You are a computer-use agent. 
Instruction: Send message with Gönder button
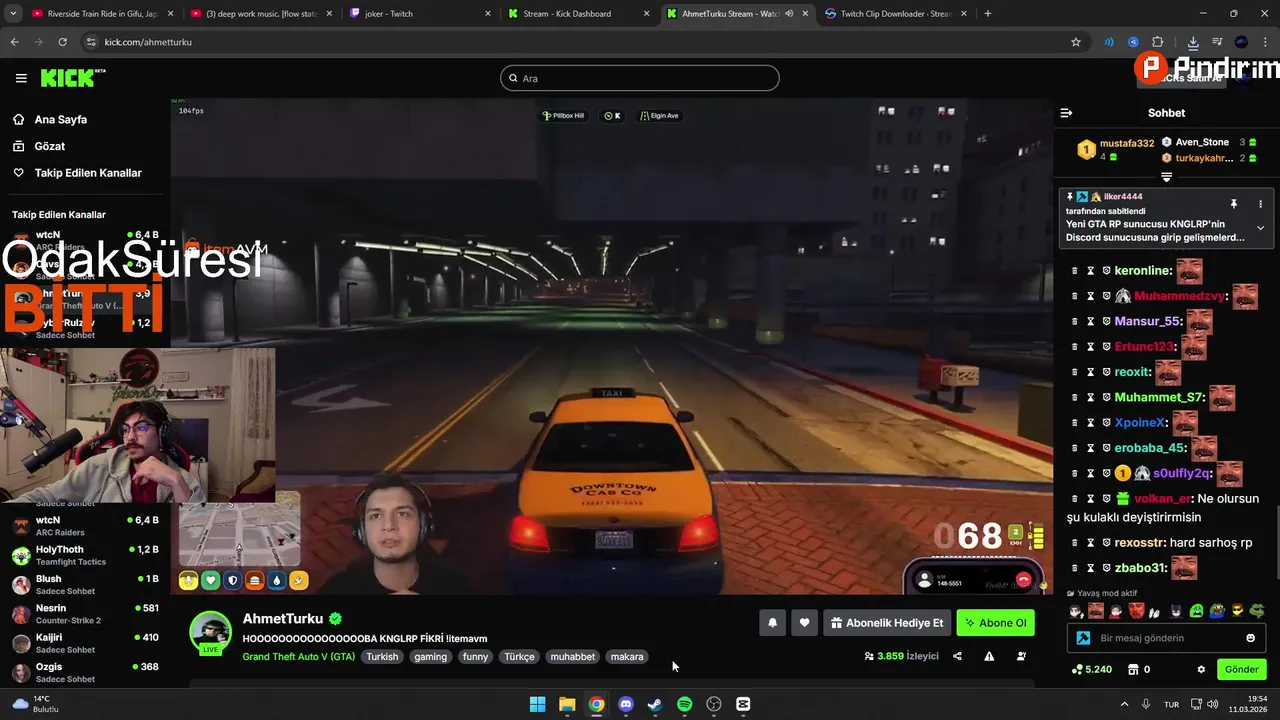pyautogui.click(x=1241, y=669)
